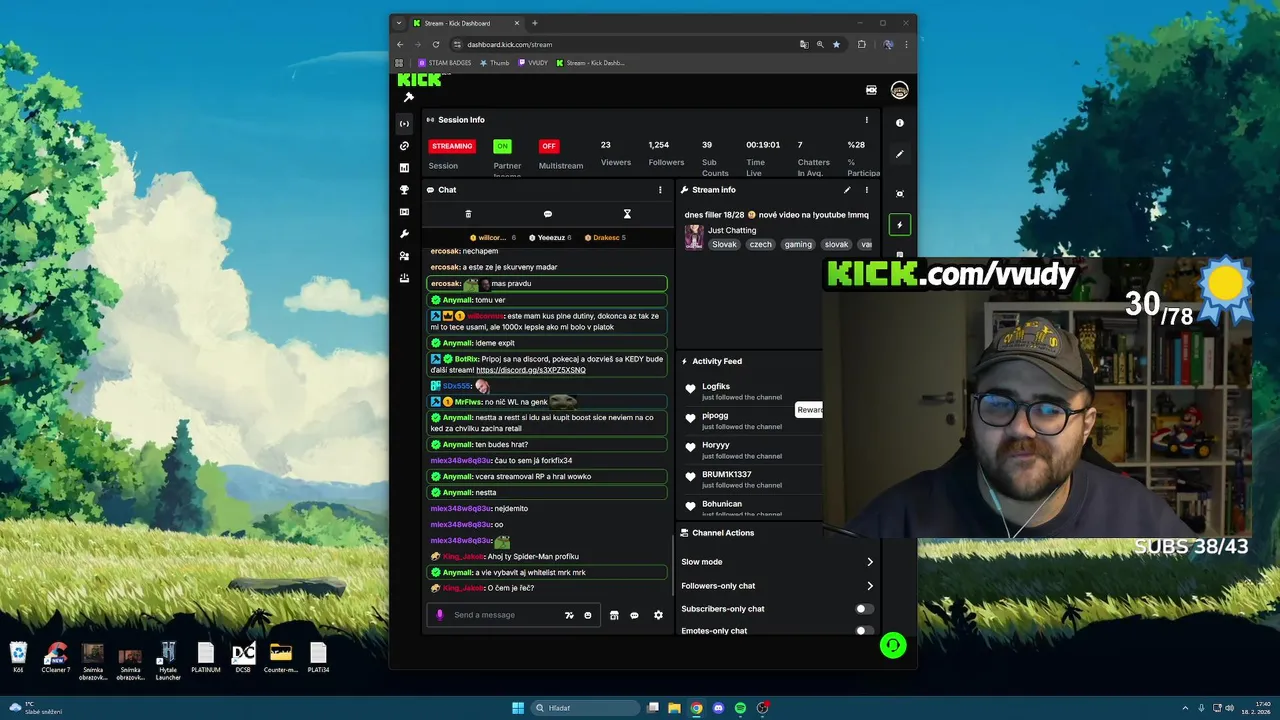
Task: Open the profile avatar in dashboard header
Action: pos(899,90)
